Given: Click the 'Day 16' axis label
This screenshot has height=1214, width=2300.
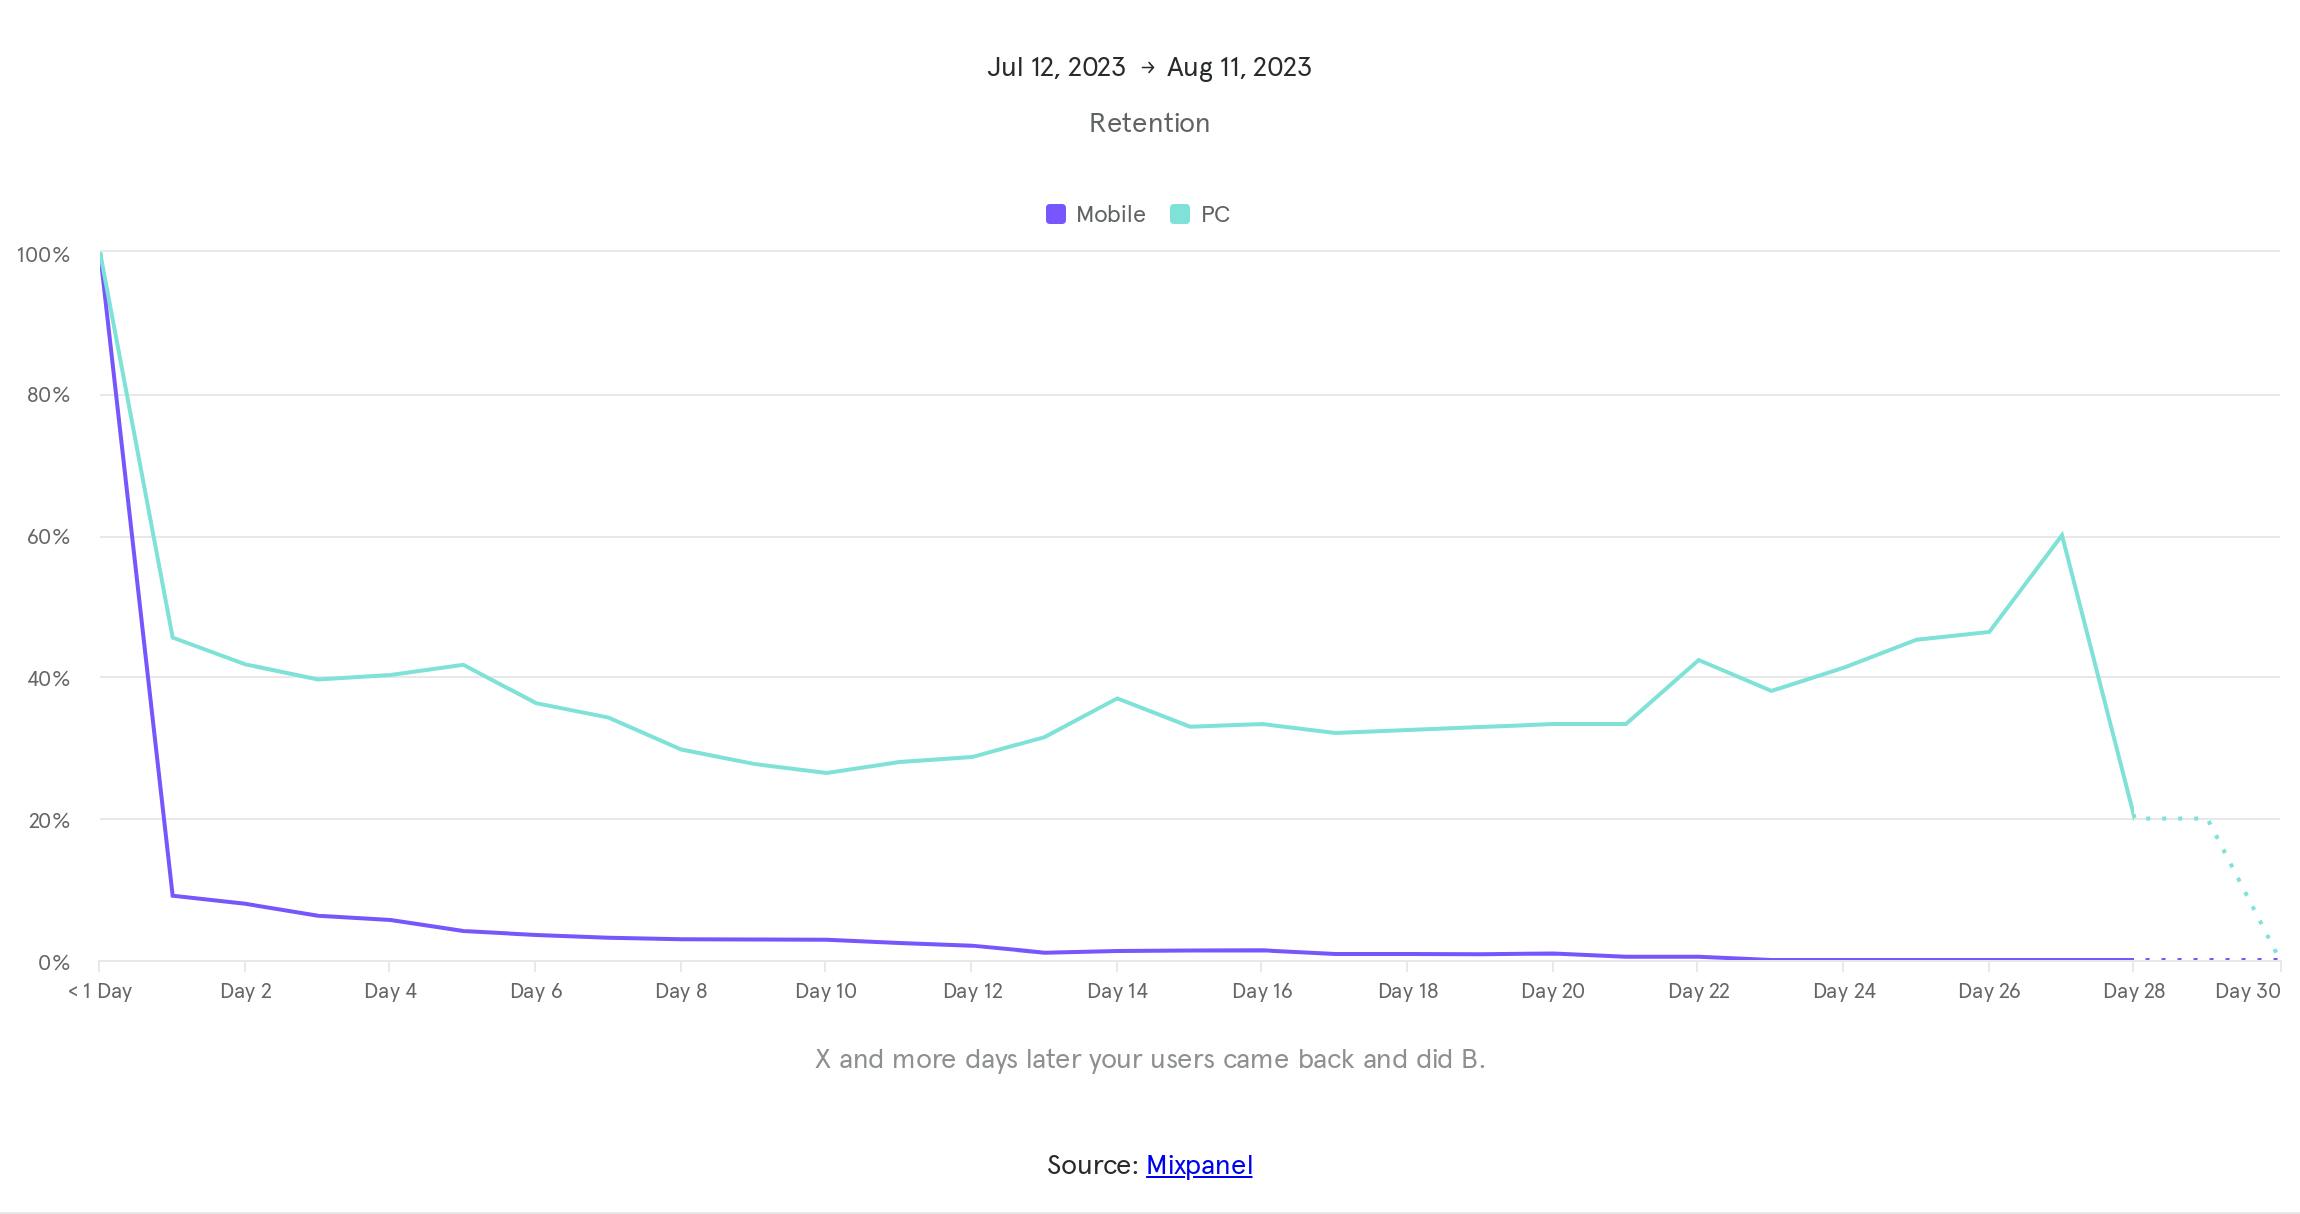Looking at the screenshot, I should (1262, 991).
